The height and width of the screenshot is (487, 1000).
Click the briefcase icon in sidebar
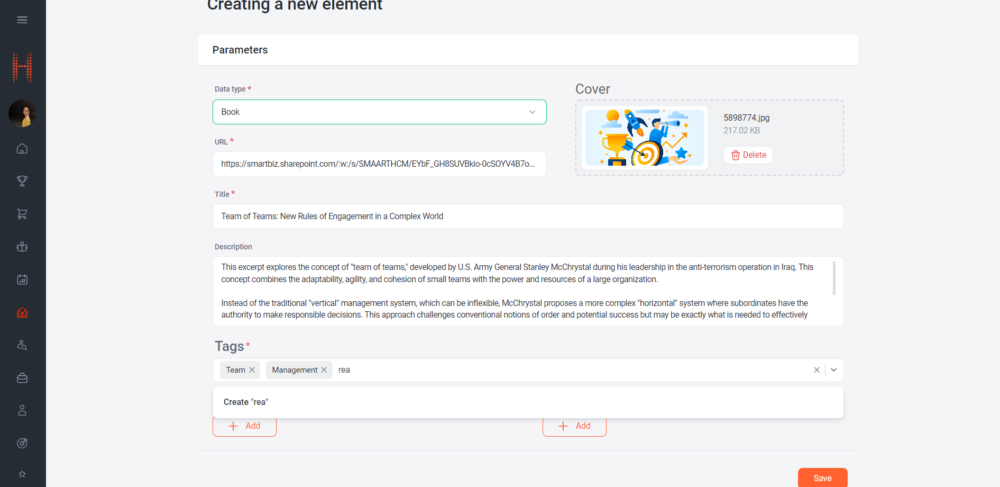[x=22, y=377]
